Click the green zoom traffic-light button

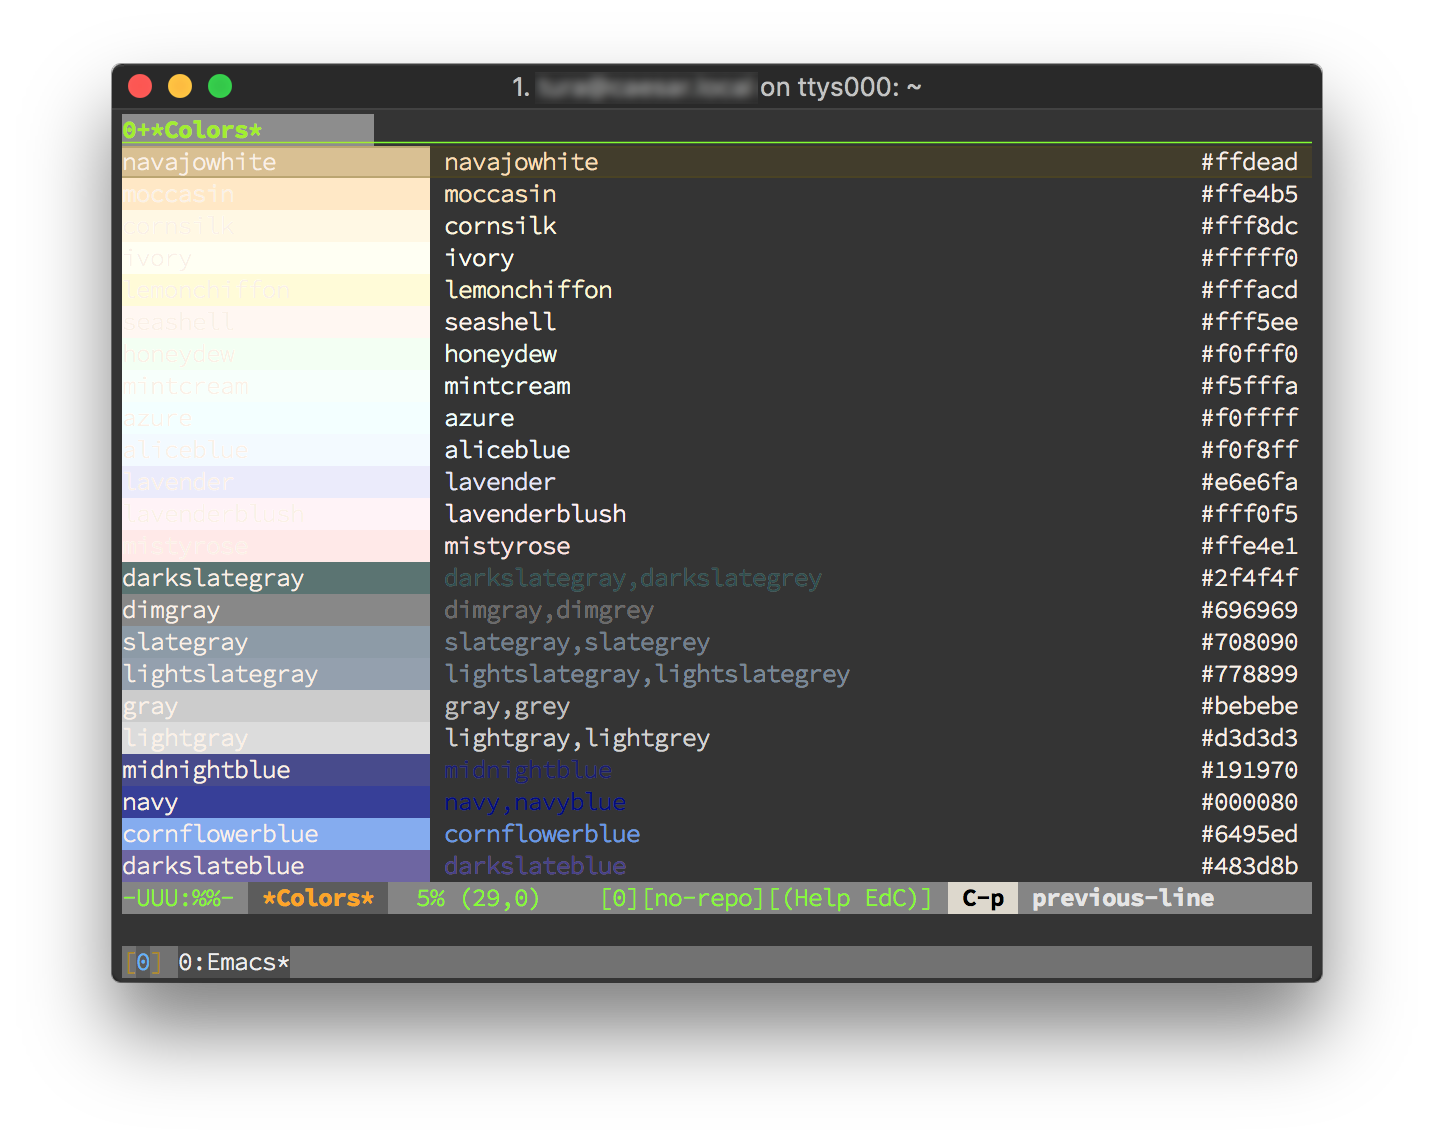[220, 86]
